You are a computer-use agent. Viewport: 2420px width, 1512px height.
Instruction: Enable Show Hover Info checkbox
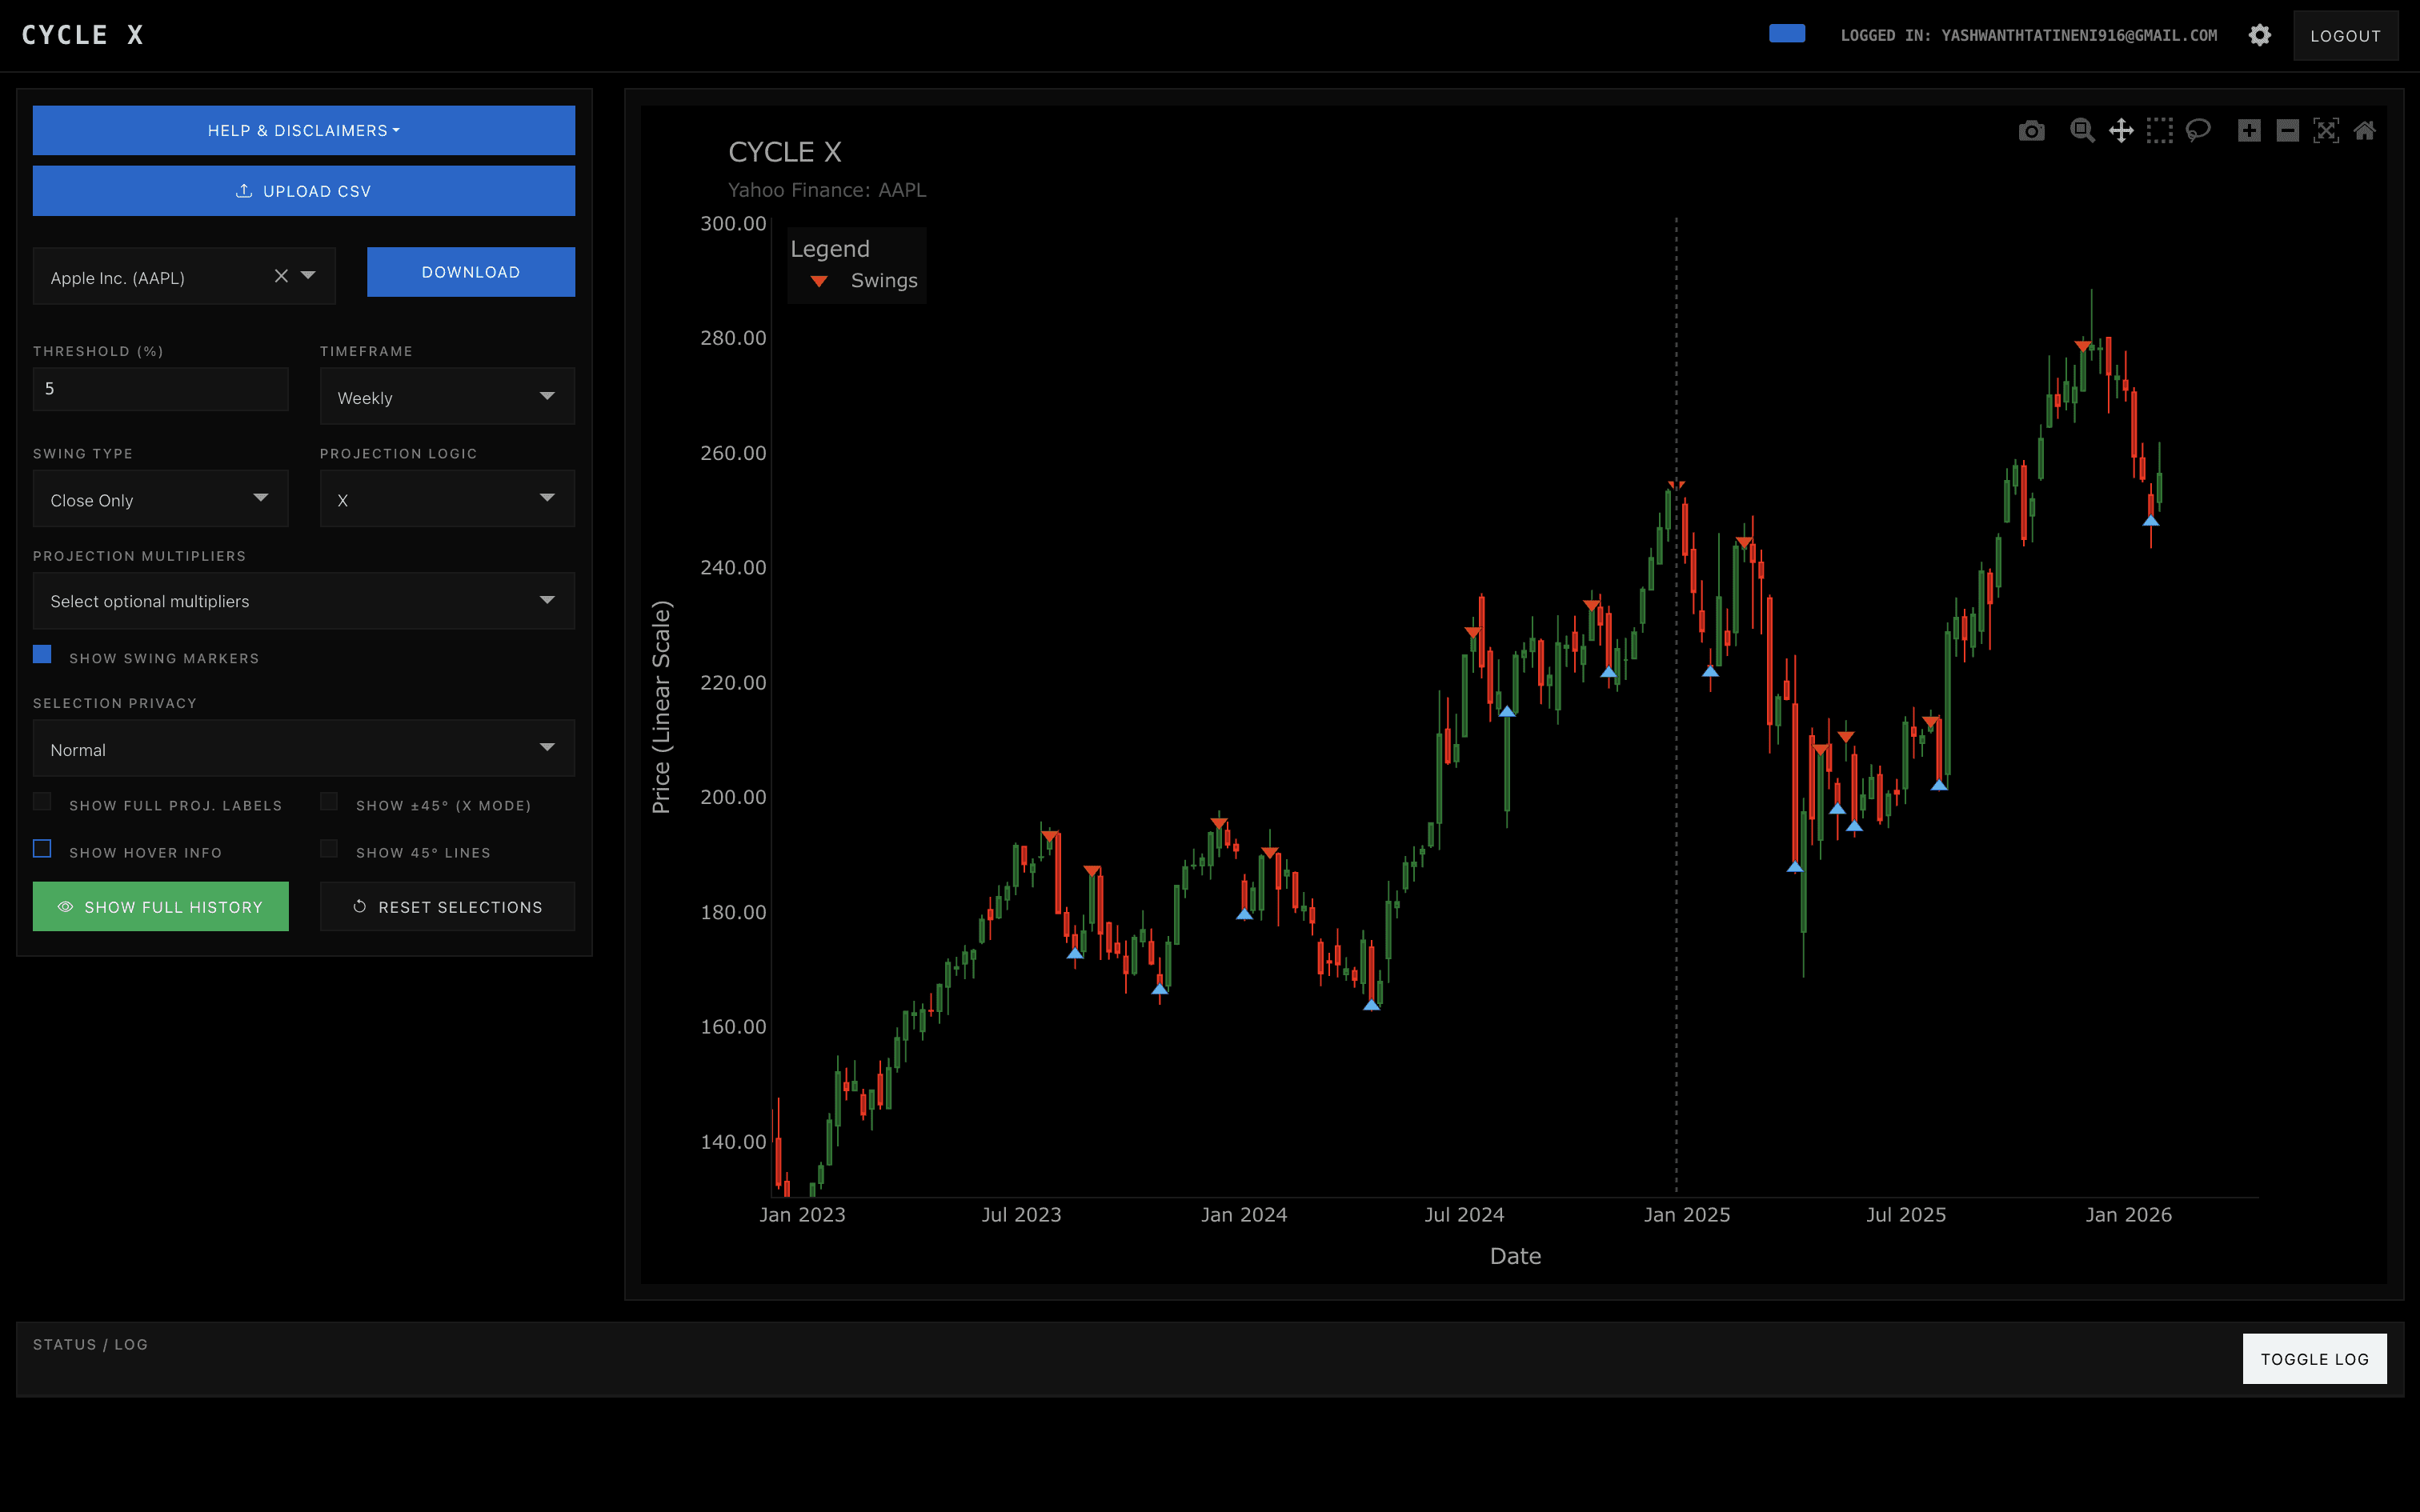42,849
